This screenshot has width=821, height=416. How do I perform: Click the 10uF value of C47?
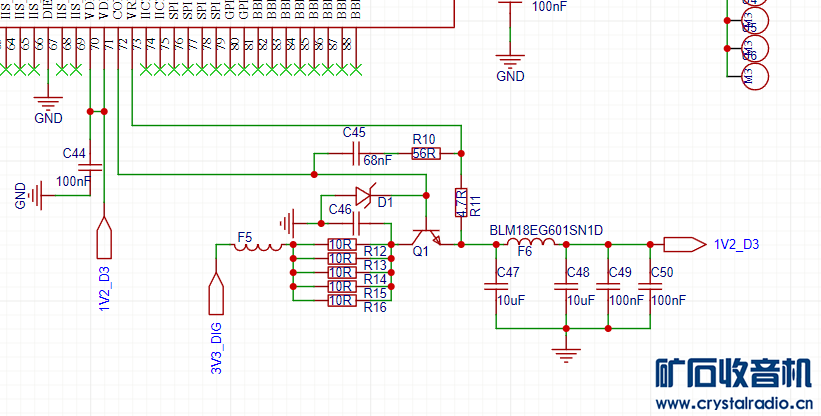tap(511, 300)
